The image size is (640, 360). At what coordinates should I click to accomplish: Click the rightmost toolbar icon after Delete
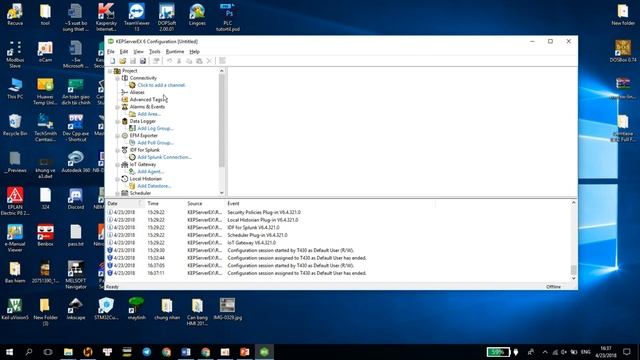222,61
